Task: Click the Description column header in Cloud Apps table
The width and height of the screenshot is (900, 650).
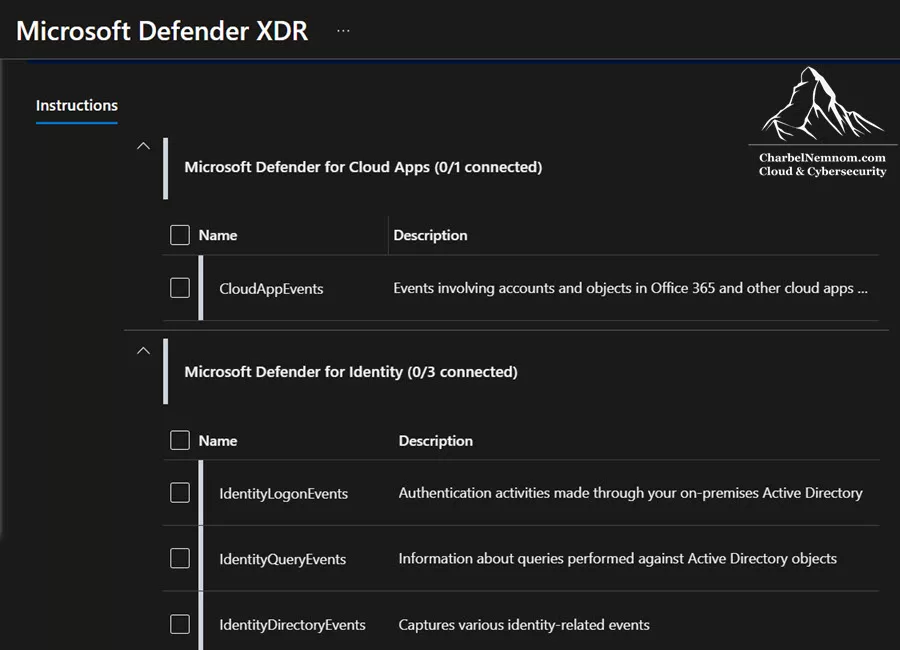Action: click(430, 235)
